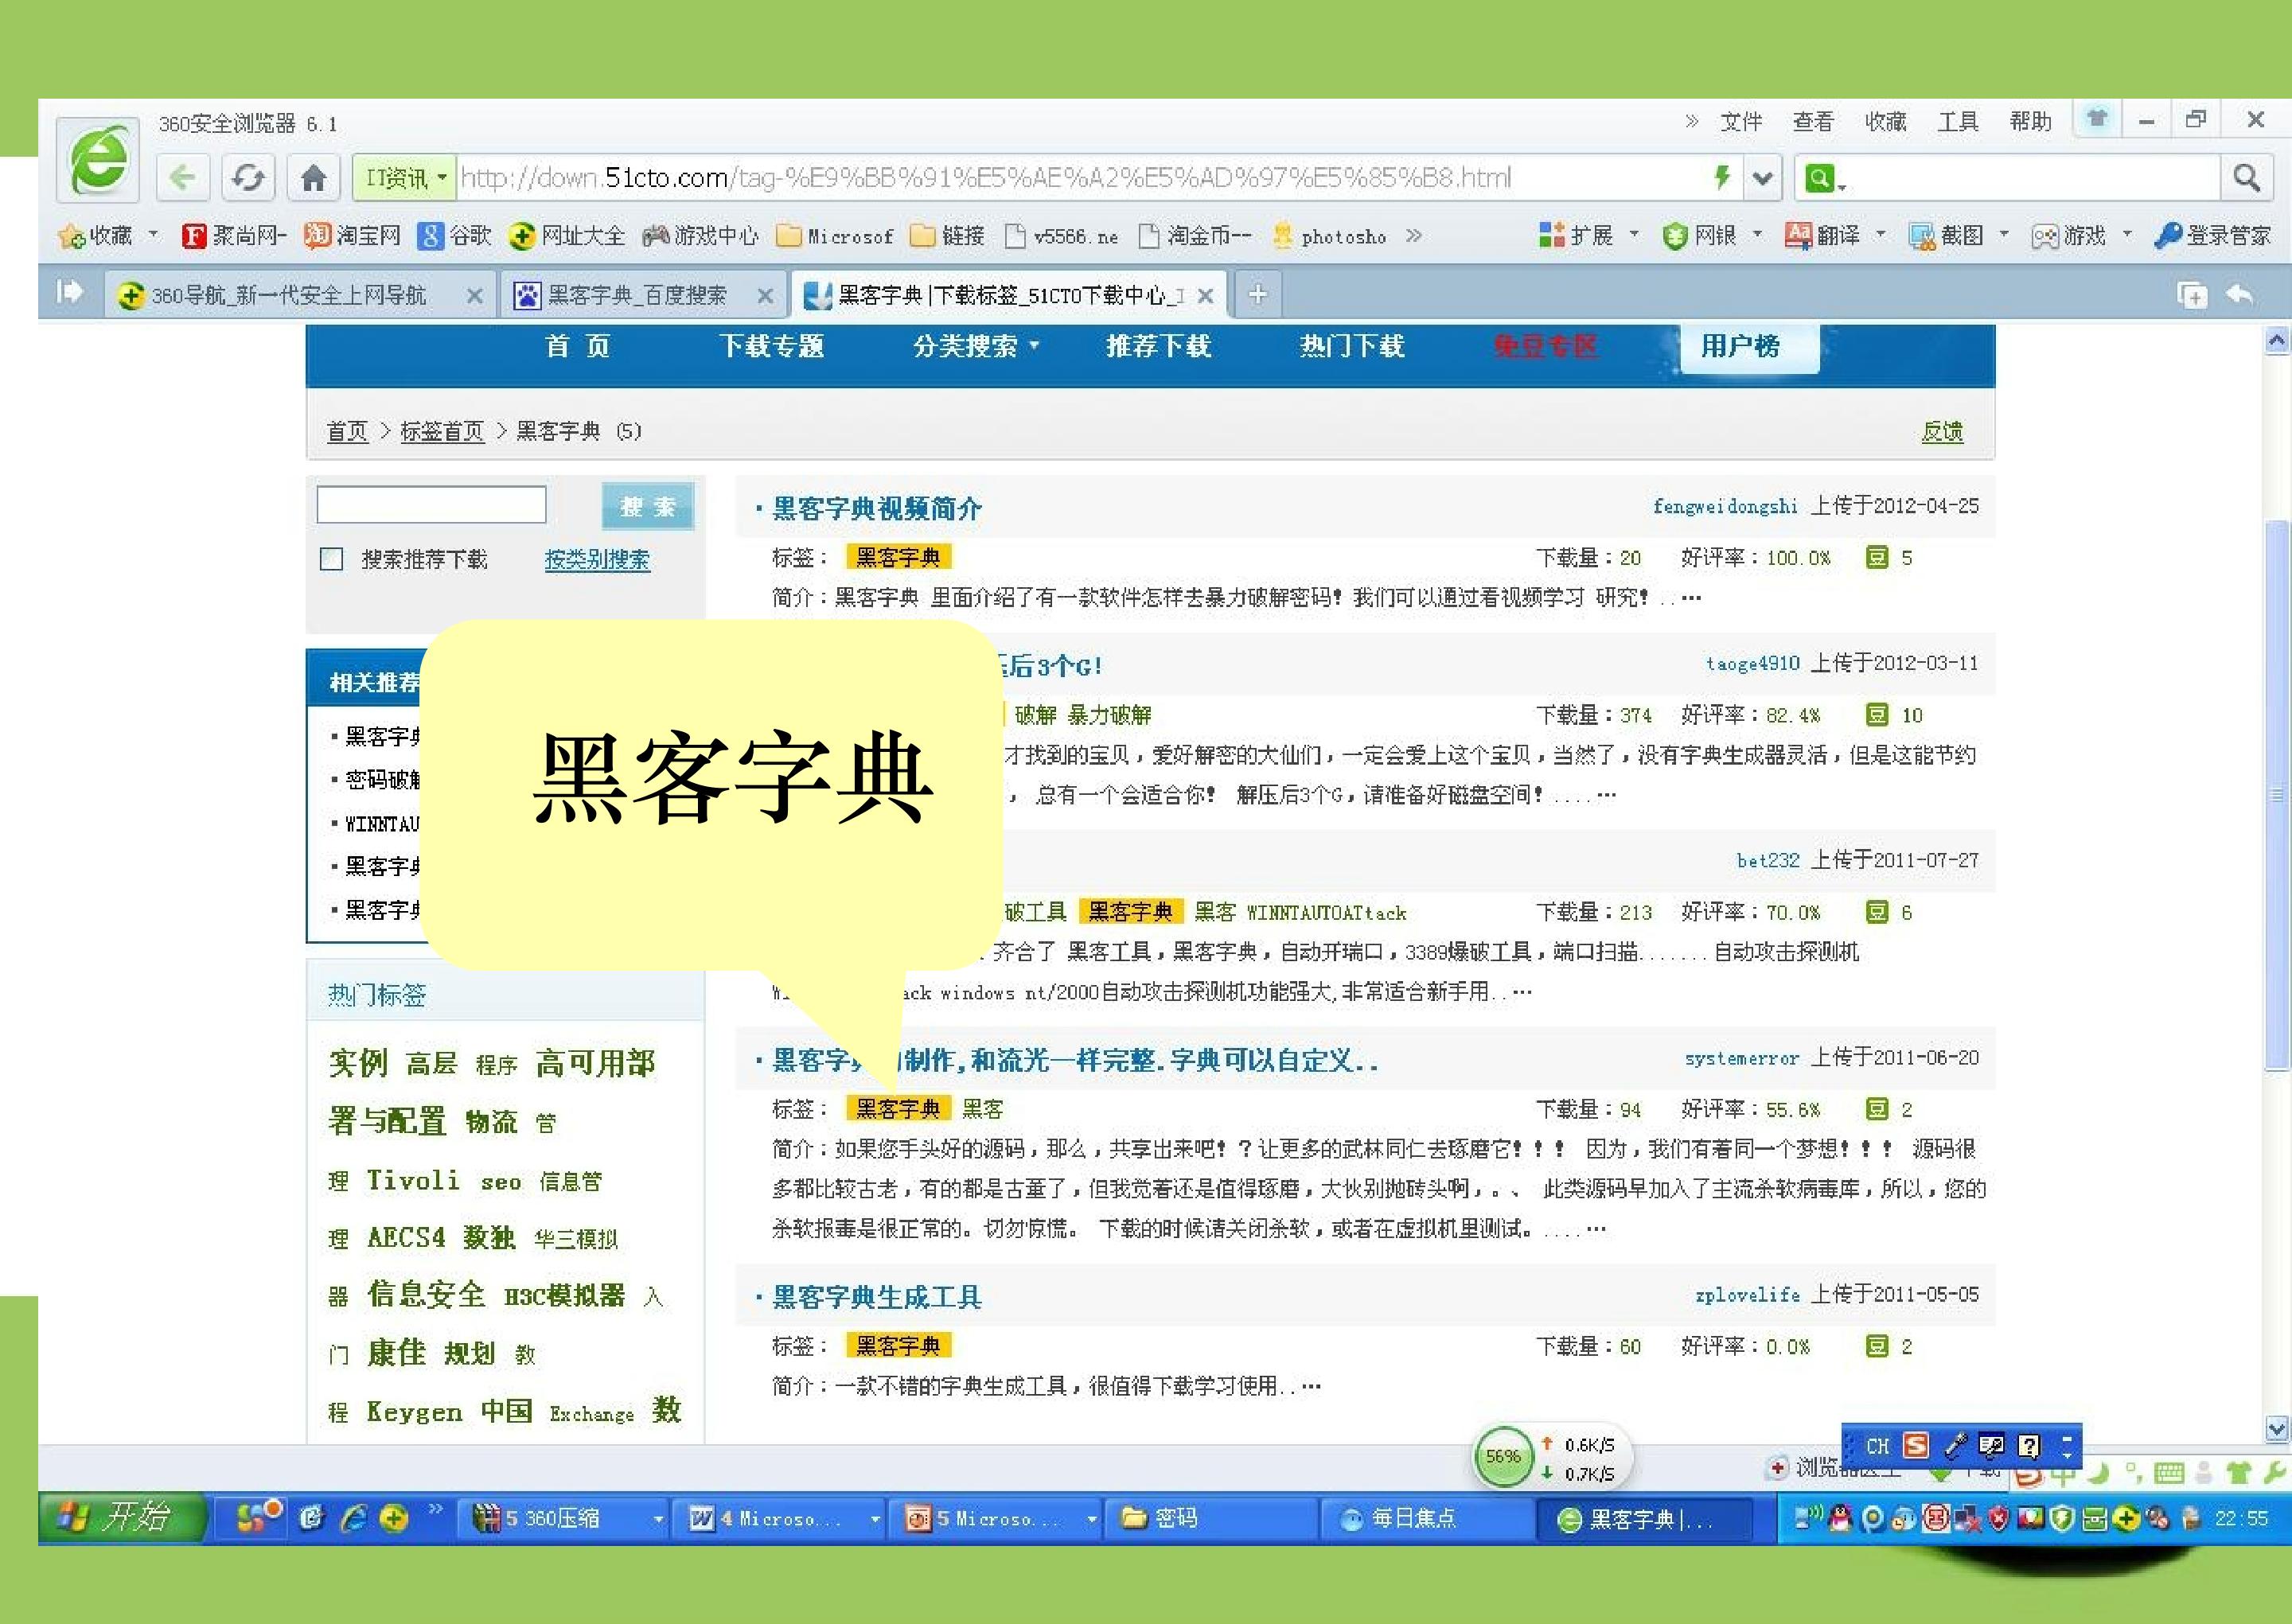The height and width of the screenshot is (1624, 2292).
Task: Open the 帮助 menu
Action: click(2031, 122)
